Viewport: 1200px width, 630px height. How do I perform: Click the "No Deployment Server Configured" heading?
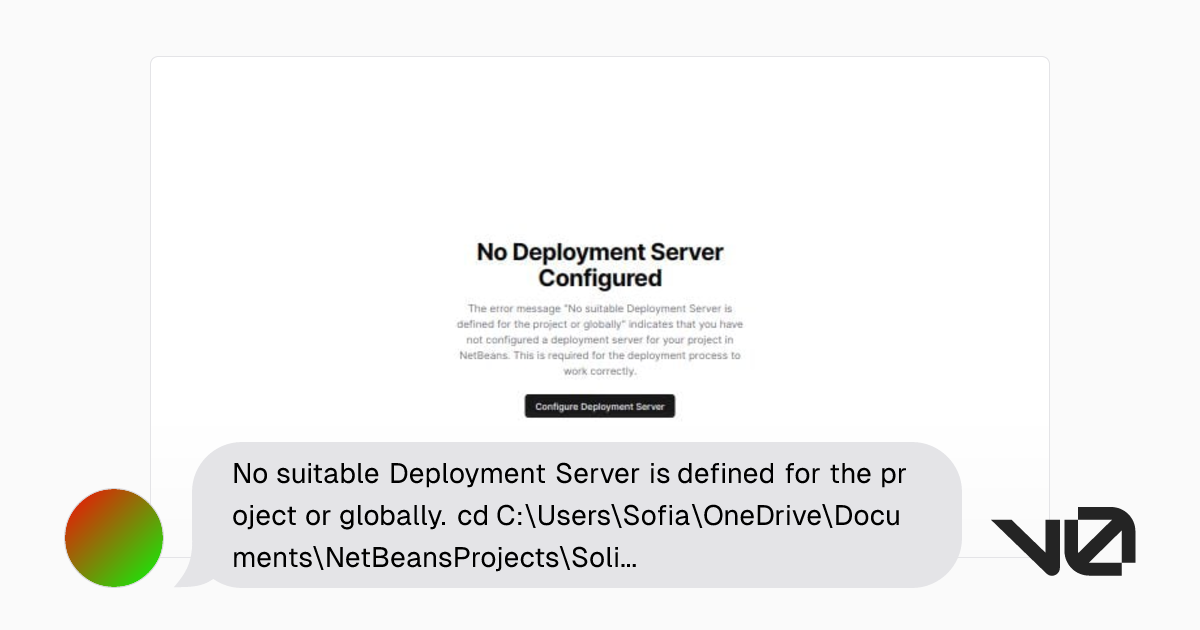(x=600, y=264)
